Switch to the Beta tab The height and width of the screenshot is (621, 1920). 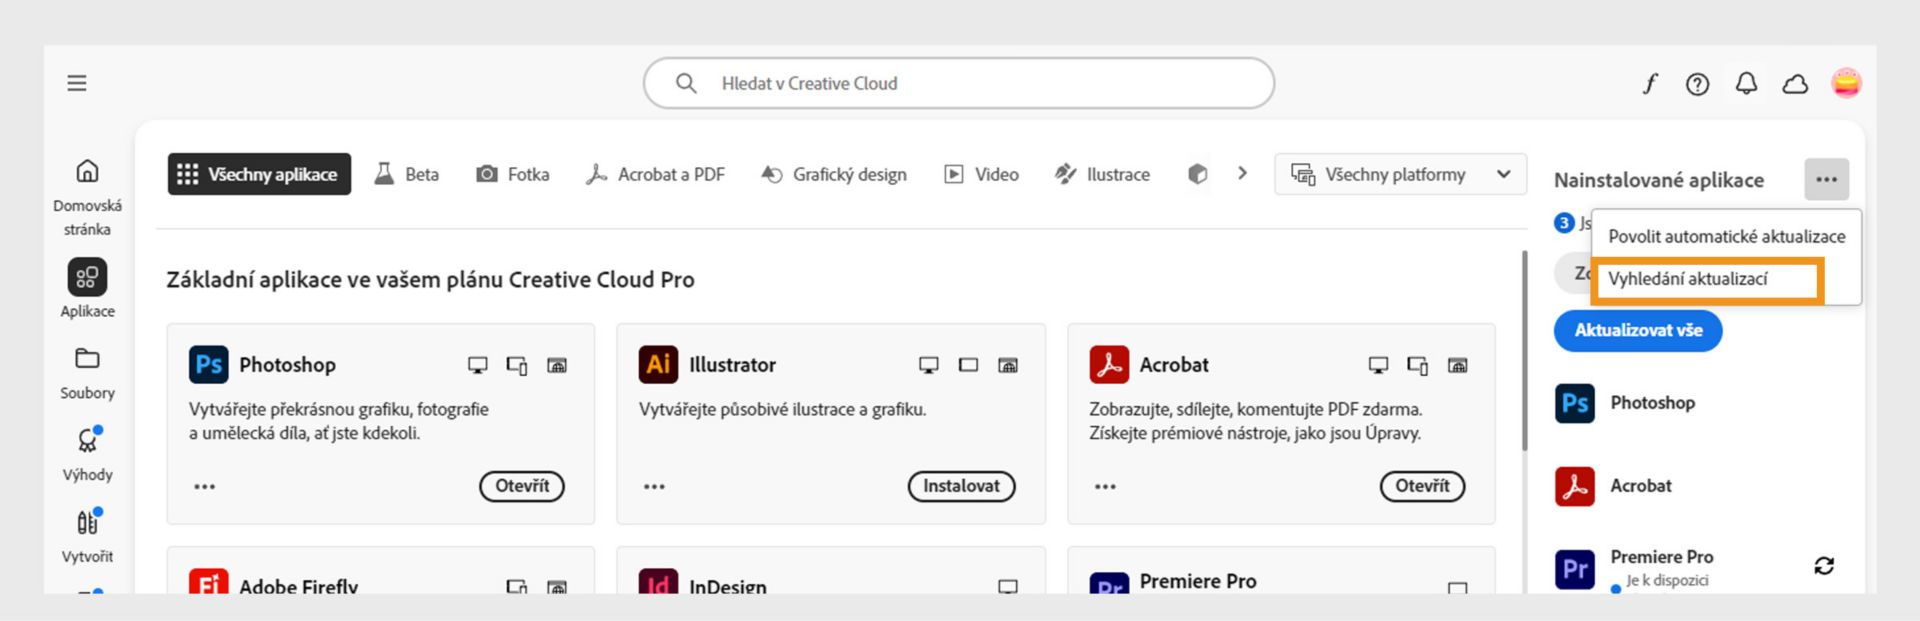[407, 174]
